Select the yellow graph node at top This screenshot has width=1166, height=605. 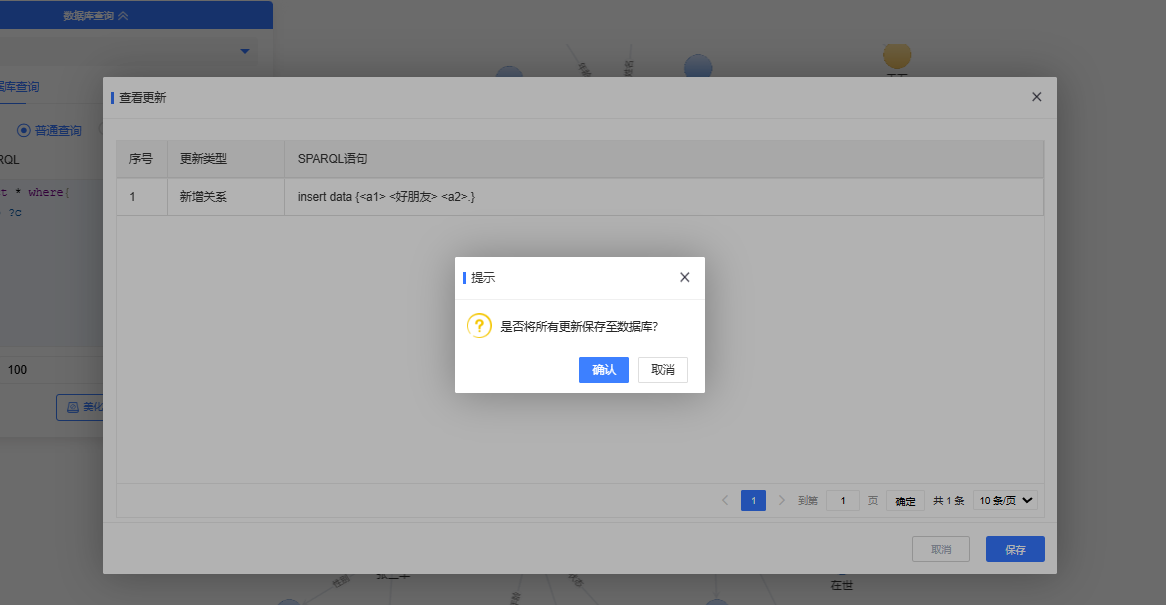(897, 56)
